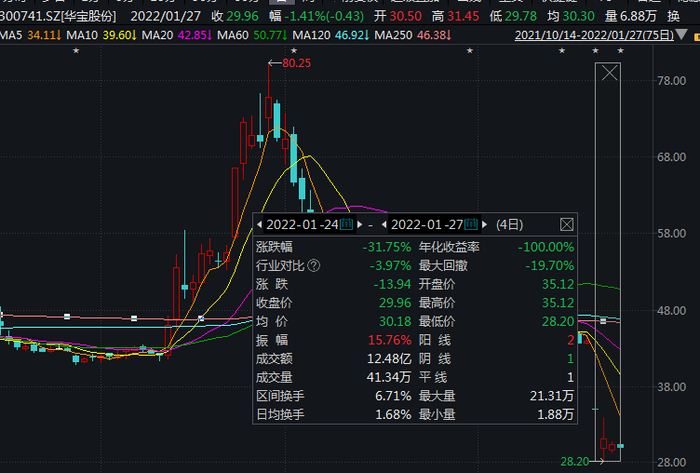Close the interval statistics popup

pyautogui.click(x=567, y=224)
